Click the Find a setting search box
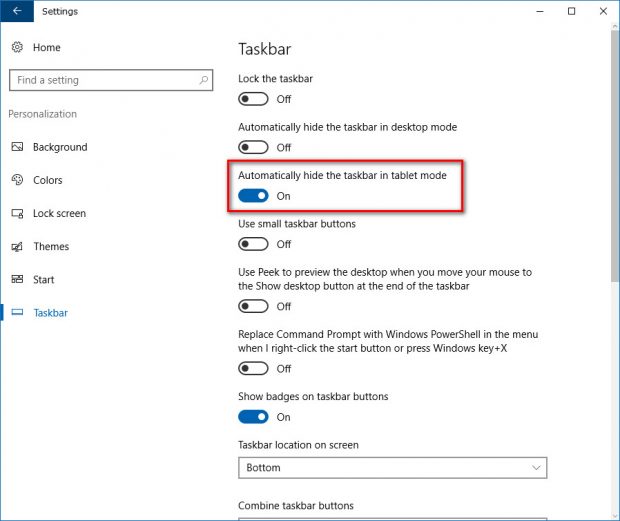Screen dimensions: 620x521 [111, 80]
